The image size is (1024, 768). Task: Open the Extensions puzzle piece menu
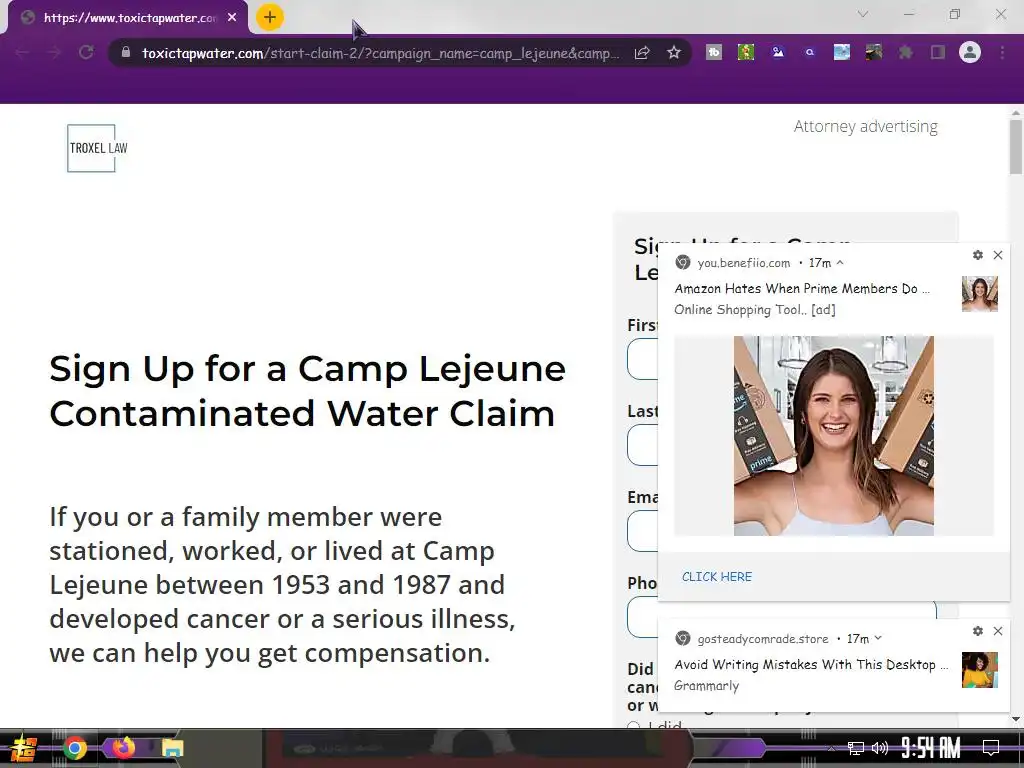pos(906,52)
